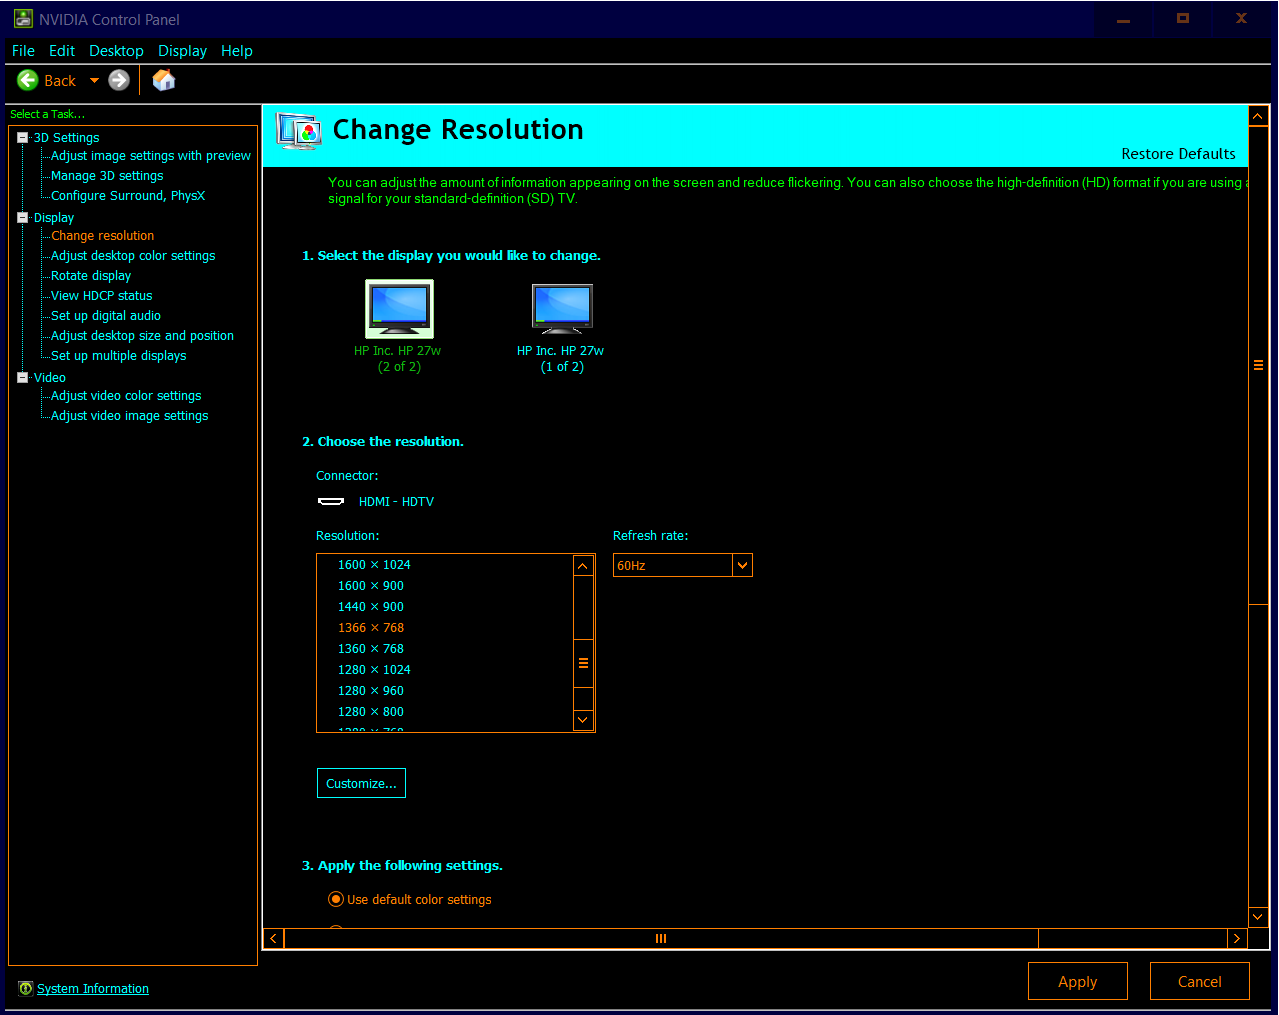Click the horizontal scrollbar thumb

click(661, 938)
